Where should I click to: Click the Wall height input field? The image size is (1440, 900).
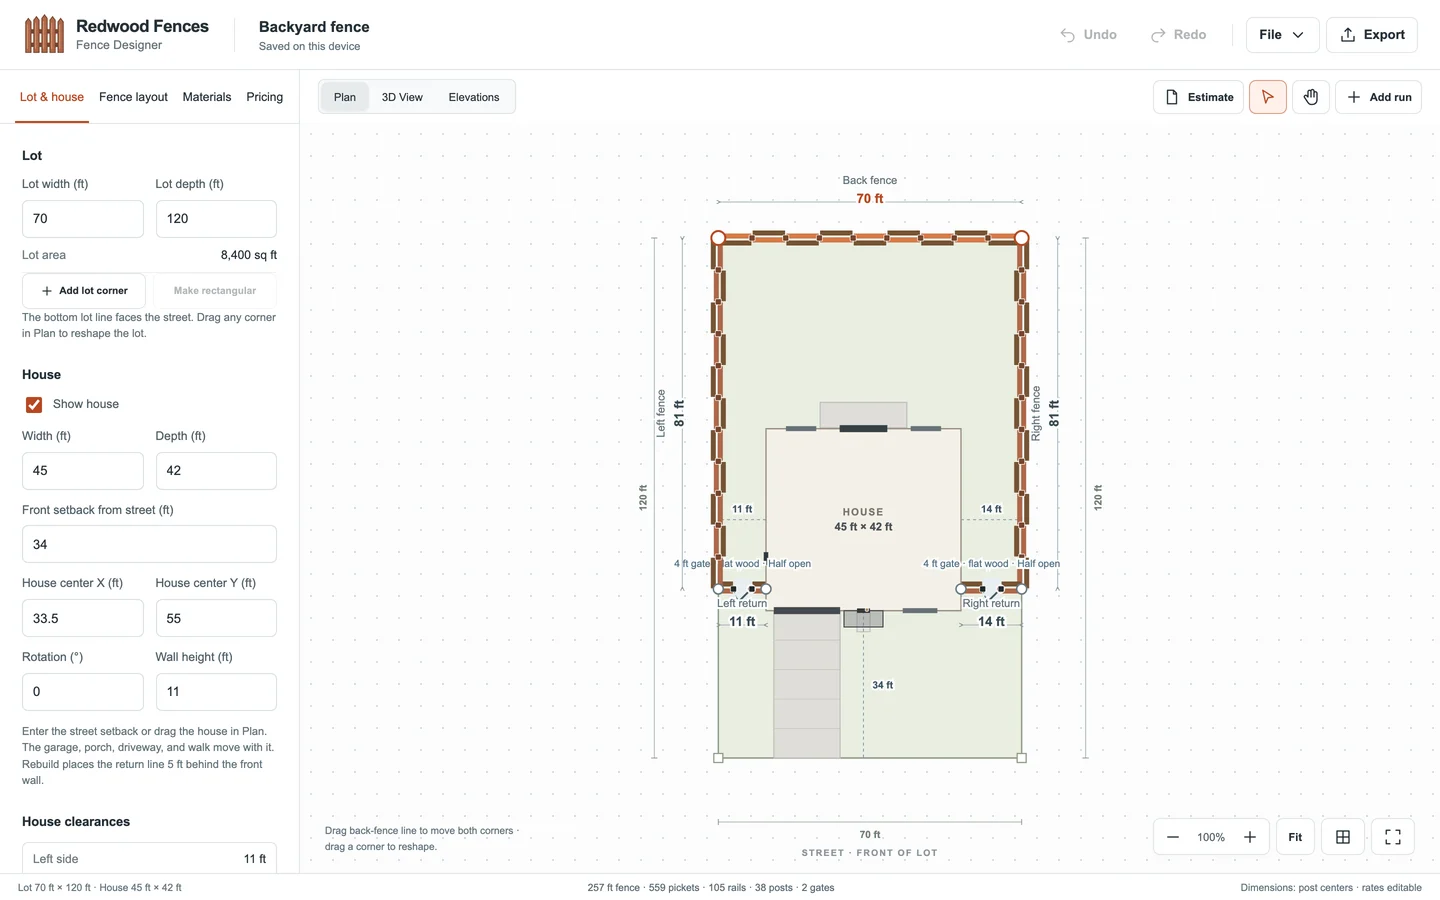(216, 692)
